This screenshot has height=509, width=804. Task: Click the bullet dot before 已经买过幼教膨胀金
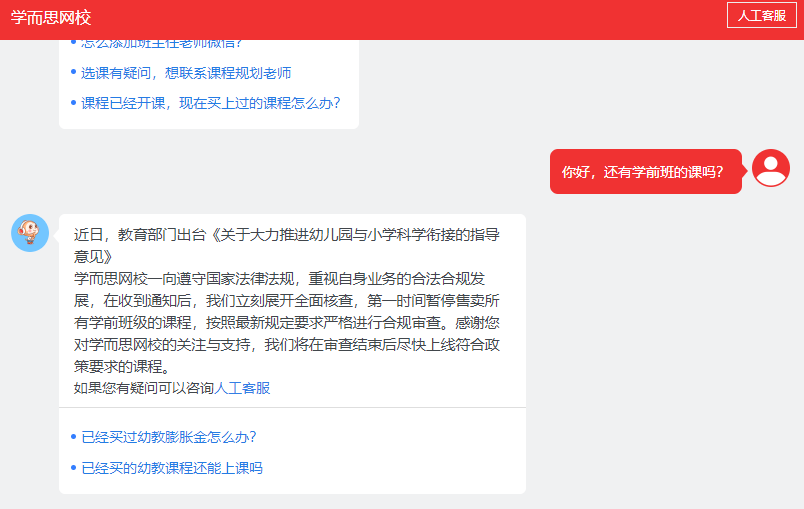pyautogui.click(x=73, y=436)
